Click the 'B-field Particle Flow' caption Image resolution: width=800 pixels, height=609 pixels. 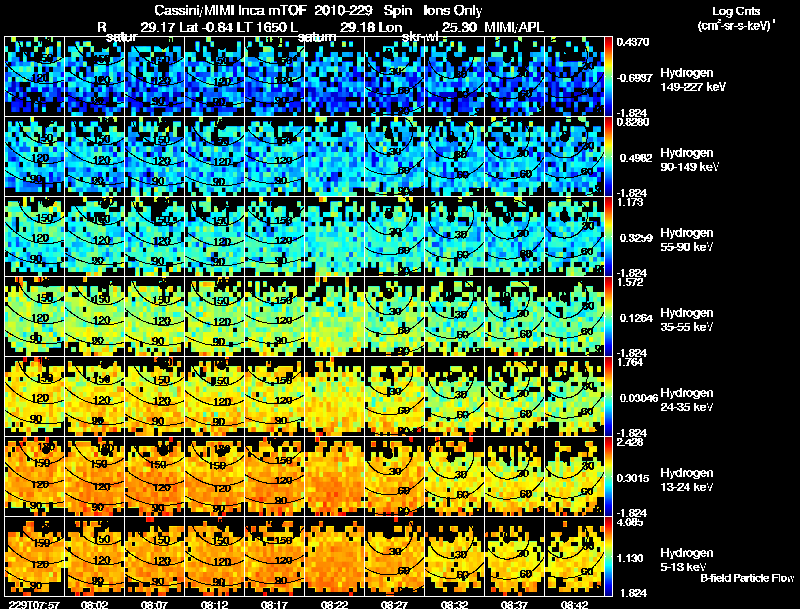(747, 578)
